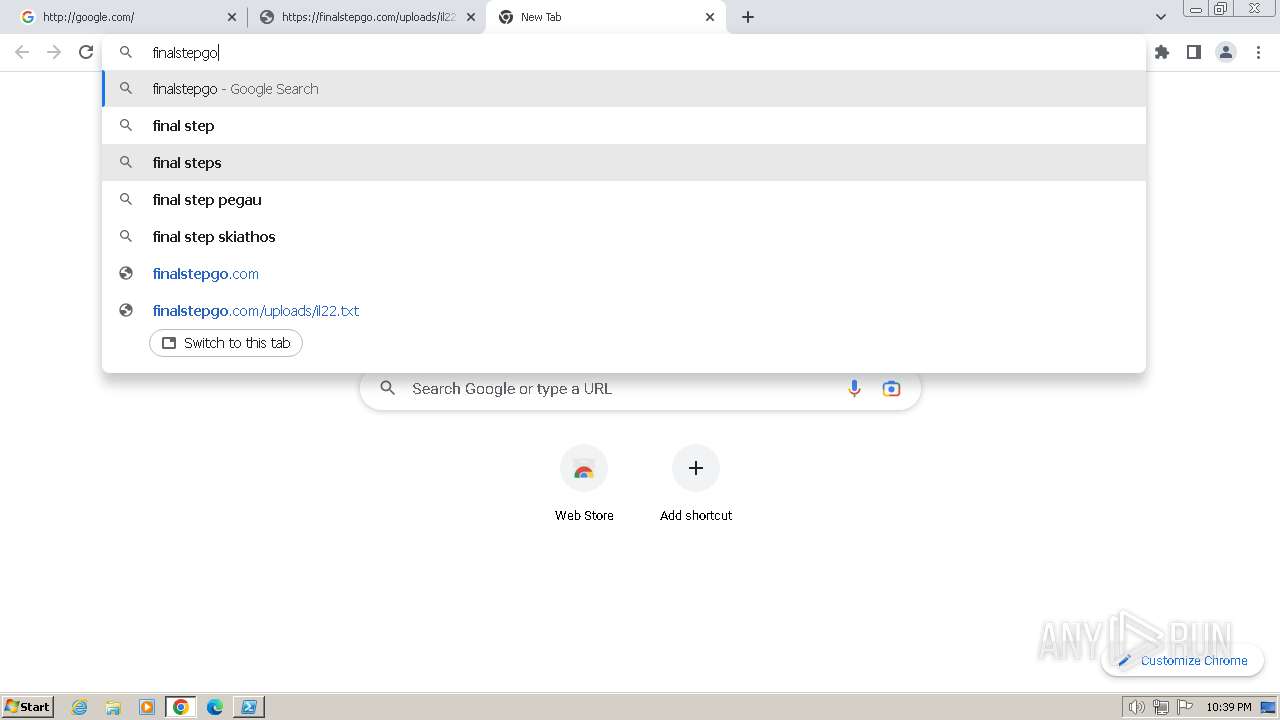Open the Action Center flag icon
This screenshot has width=1280, height=720.
pyautogui.click(x=1185, y=707)
